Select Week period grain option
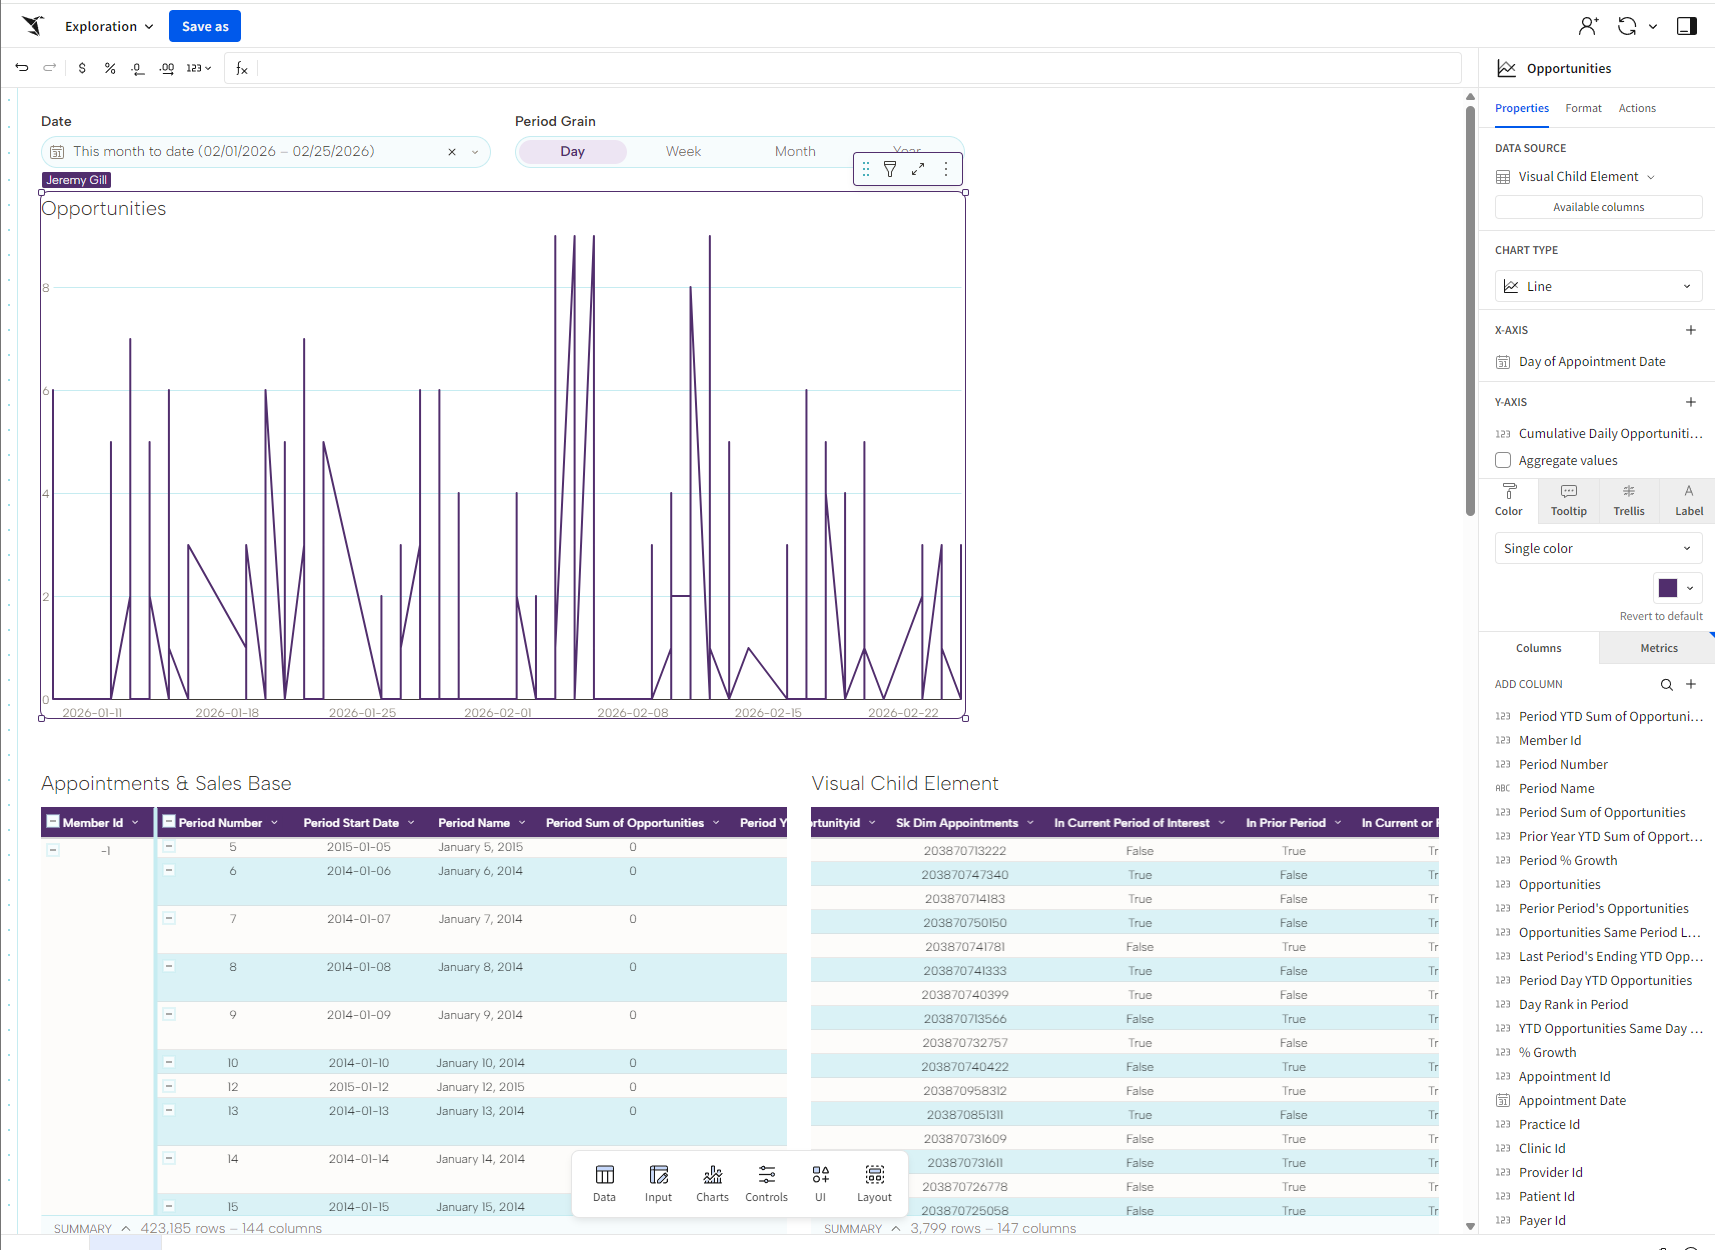Image resolution: width=1715 pixels, height=1250 pixels. [x=683, y=151]
